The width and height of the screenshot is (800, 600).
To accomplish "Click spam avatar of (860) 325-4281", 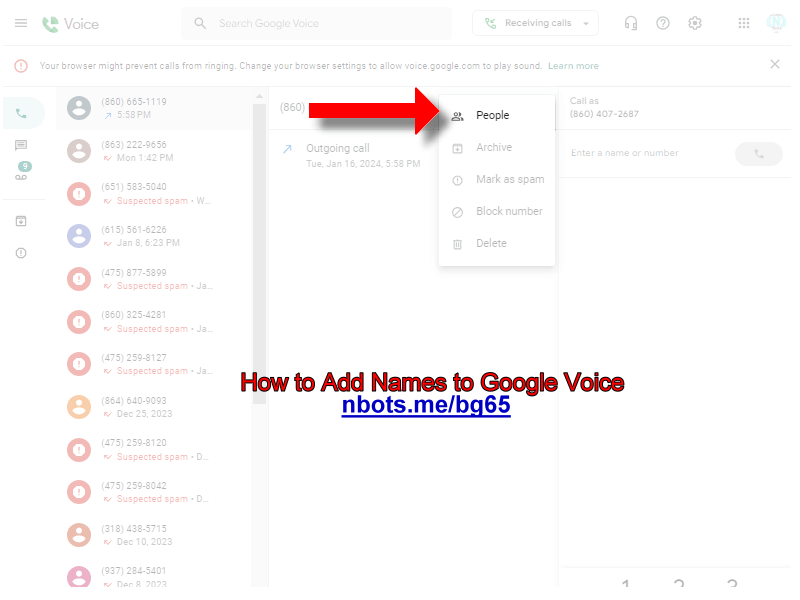I will (79, 322).
